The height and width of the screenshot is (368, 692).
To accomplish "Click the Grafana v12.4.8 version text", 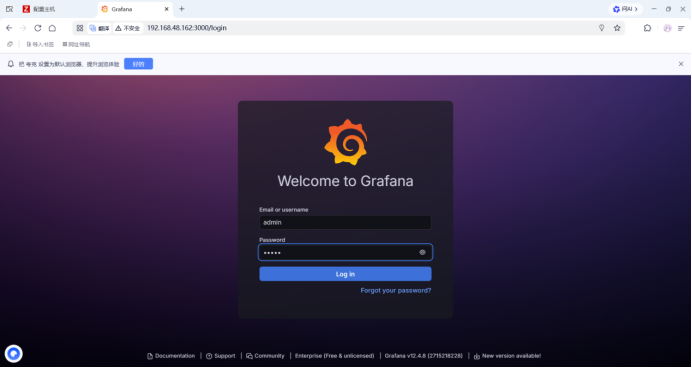I will [x=424, y=356].
